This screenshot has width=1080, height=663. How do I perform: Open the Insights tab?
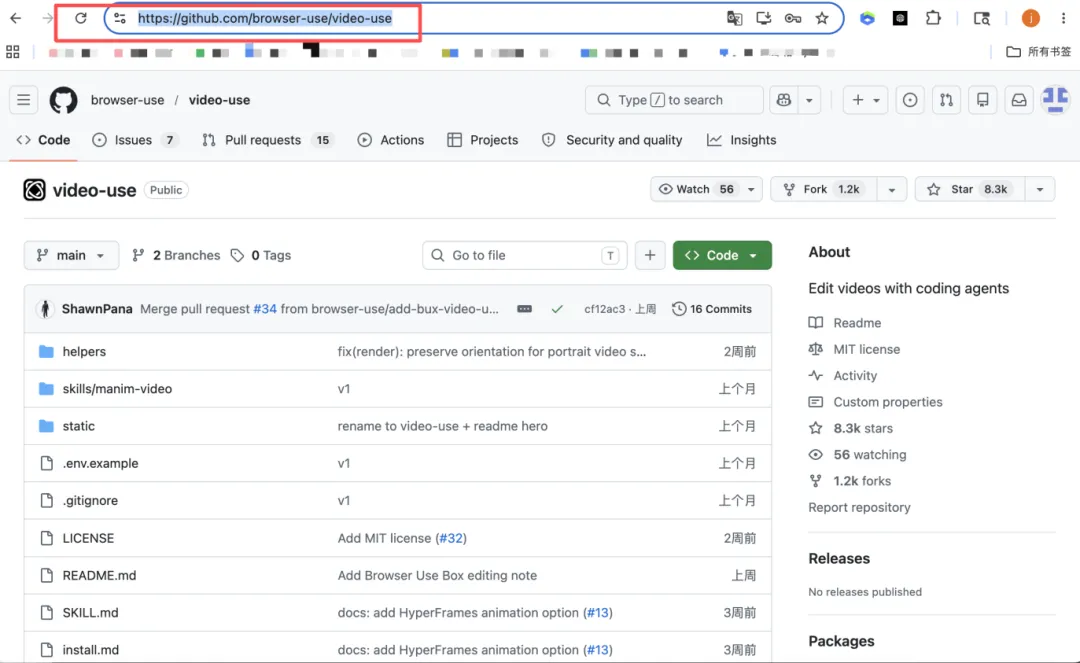[742, 140]
